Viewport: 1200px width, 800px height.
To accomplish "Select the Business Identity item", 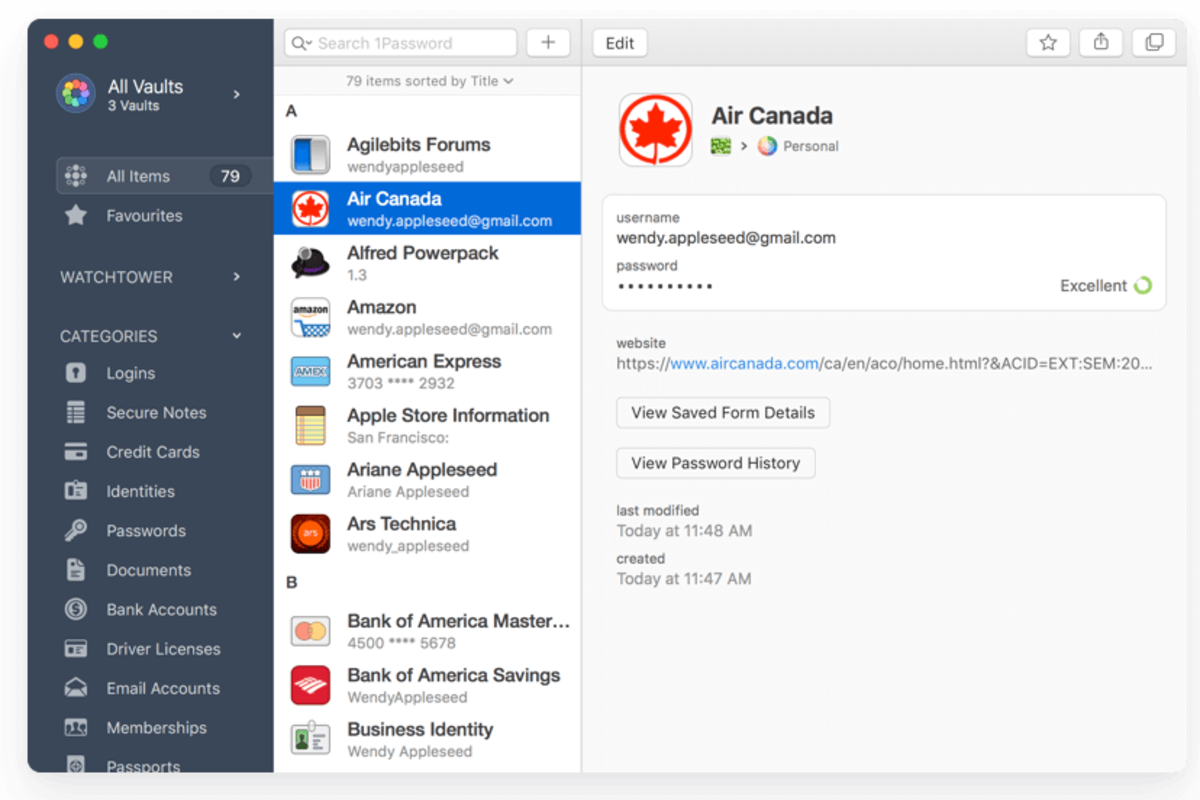I will [x=427, y=739].
